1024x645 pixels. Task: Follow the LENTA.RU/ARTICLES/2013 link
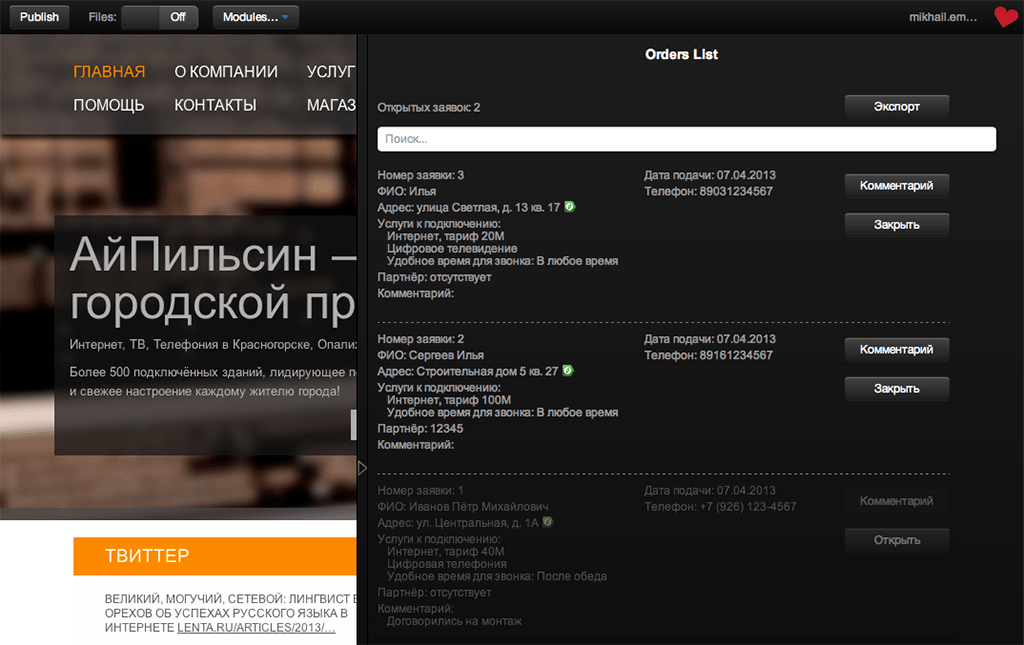(x=256, y=627)
